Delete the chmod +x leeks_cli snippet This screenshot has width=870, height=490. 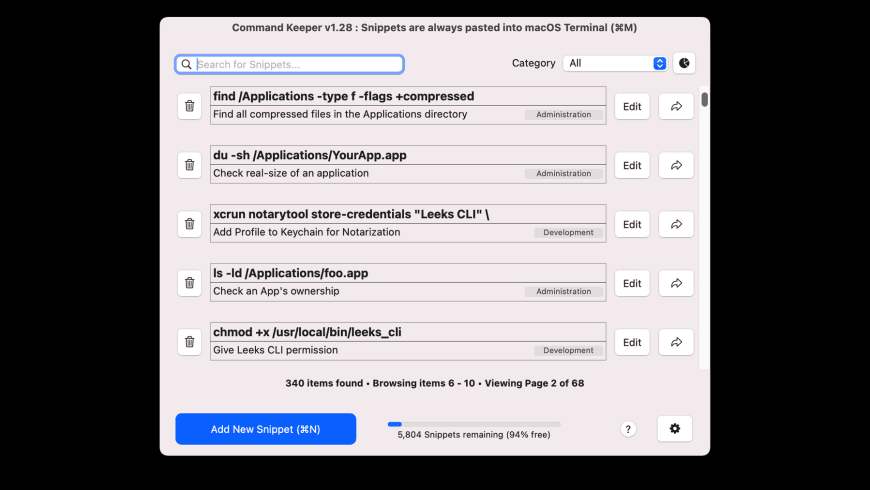coord(189,342)
